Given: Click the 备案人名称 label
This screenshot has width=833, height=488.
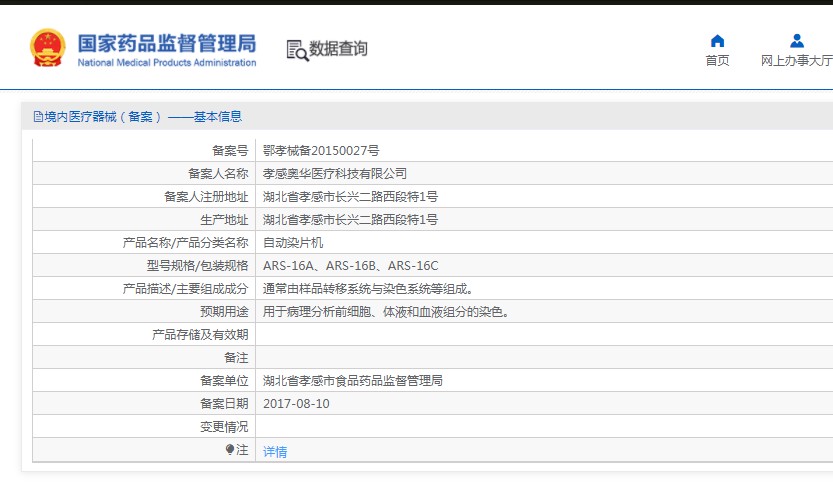Looking at the screenshot, I should (218, 174).
